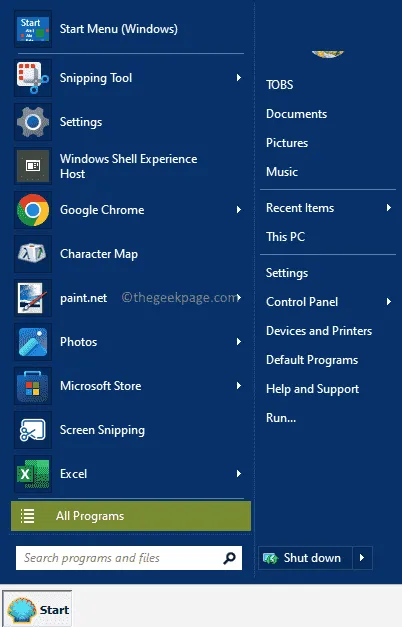The image size is (402, 627).
Task: Click the Search programs and files box
Action: tap(129, 558)
